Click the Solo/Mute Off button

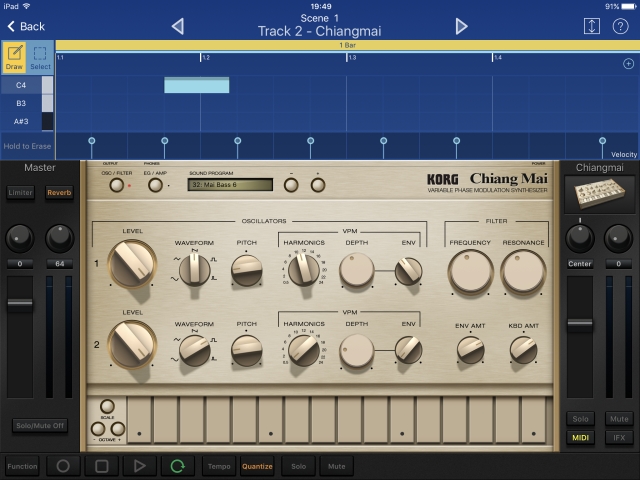tap(39, 426)
